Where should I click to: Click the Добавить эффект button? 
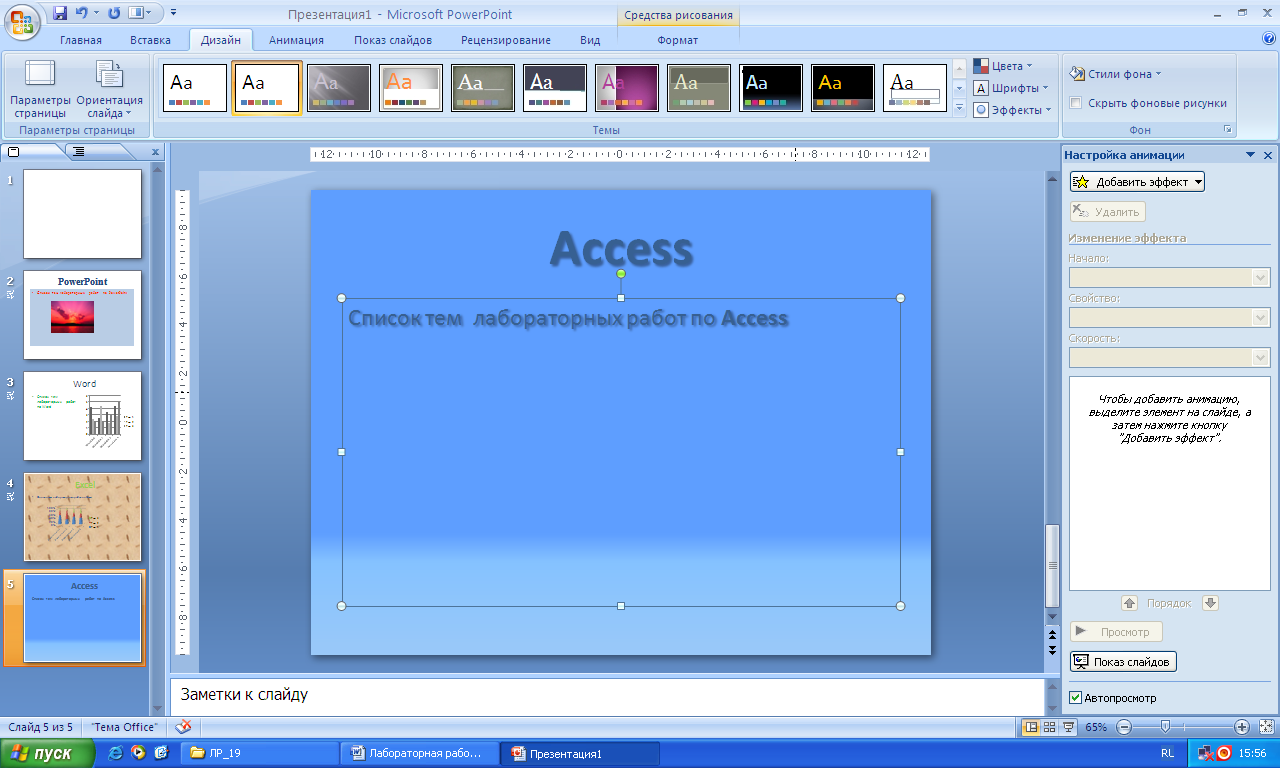[x=1137, y=182]
